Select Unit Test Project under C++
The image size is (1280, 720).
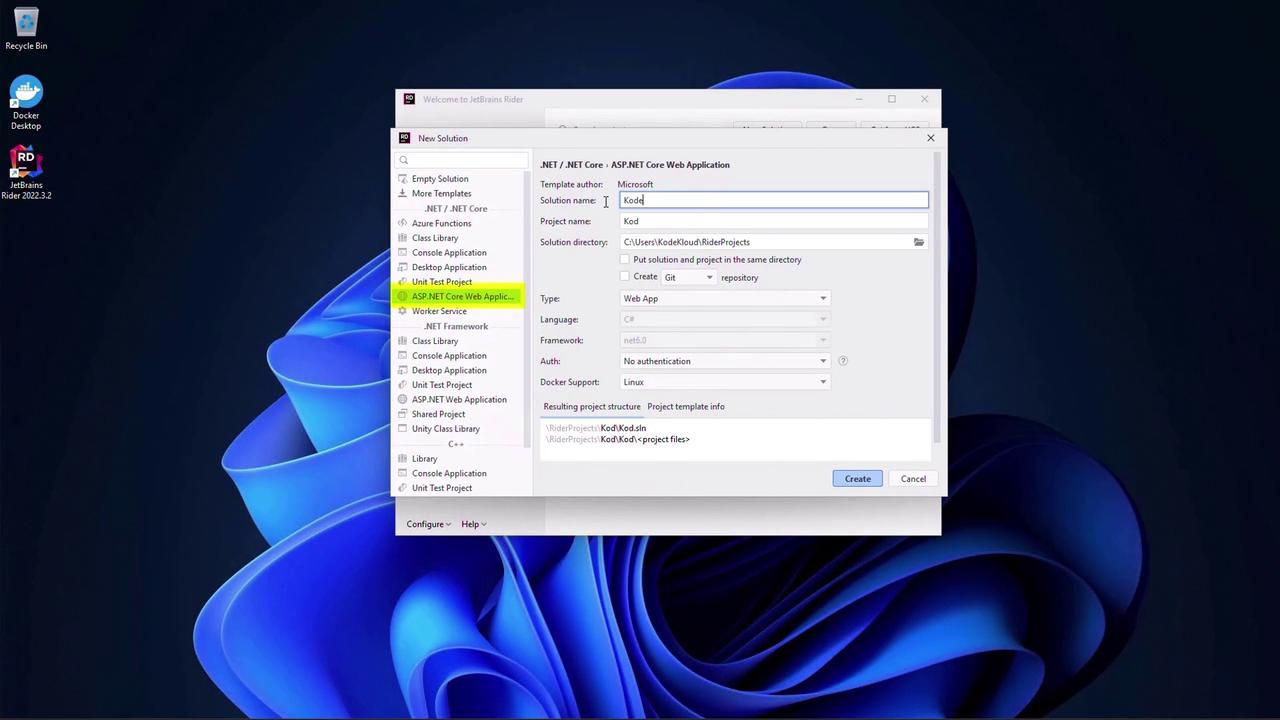442,488
